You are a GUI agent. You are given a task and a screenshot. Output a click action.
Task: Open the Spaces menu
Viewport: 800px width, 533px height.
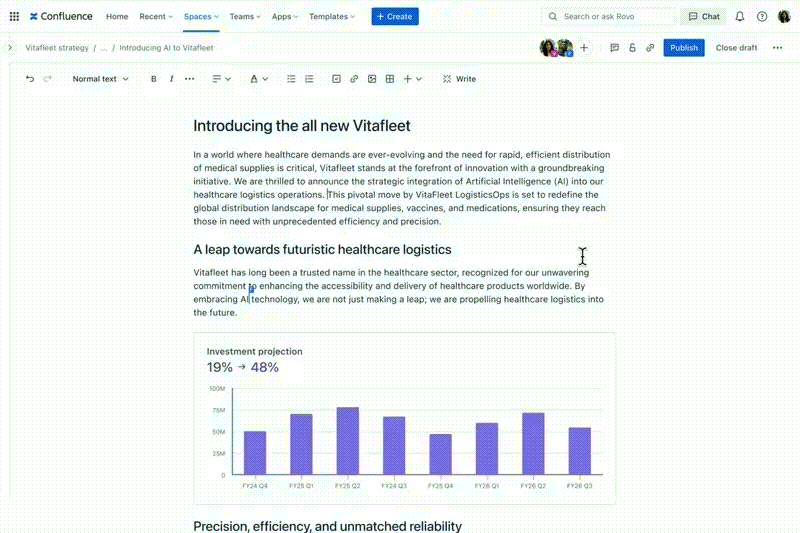tap(201, 17)
